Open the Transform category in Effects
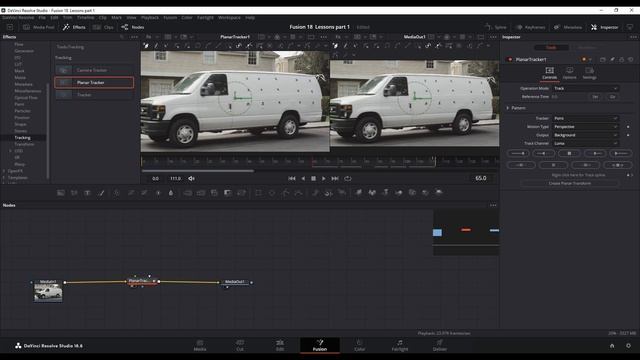 [x=24, y=144]
